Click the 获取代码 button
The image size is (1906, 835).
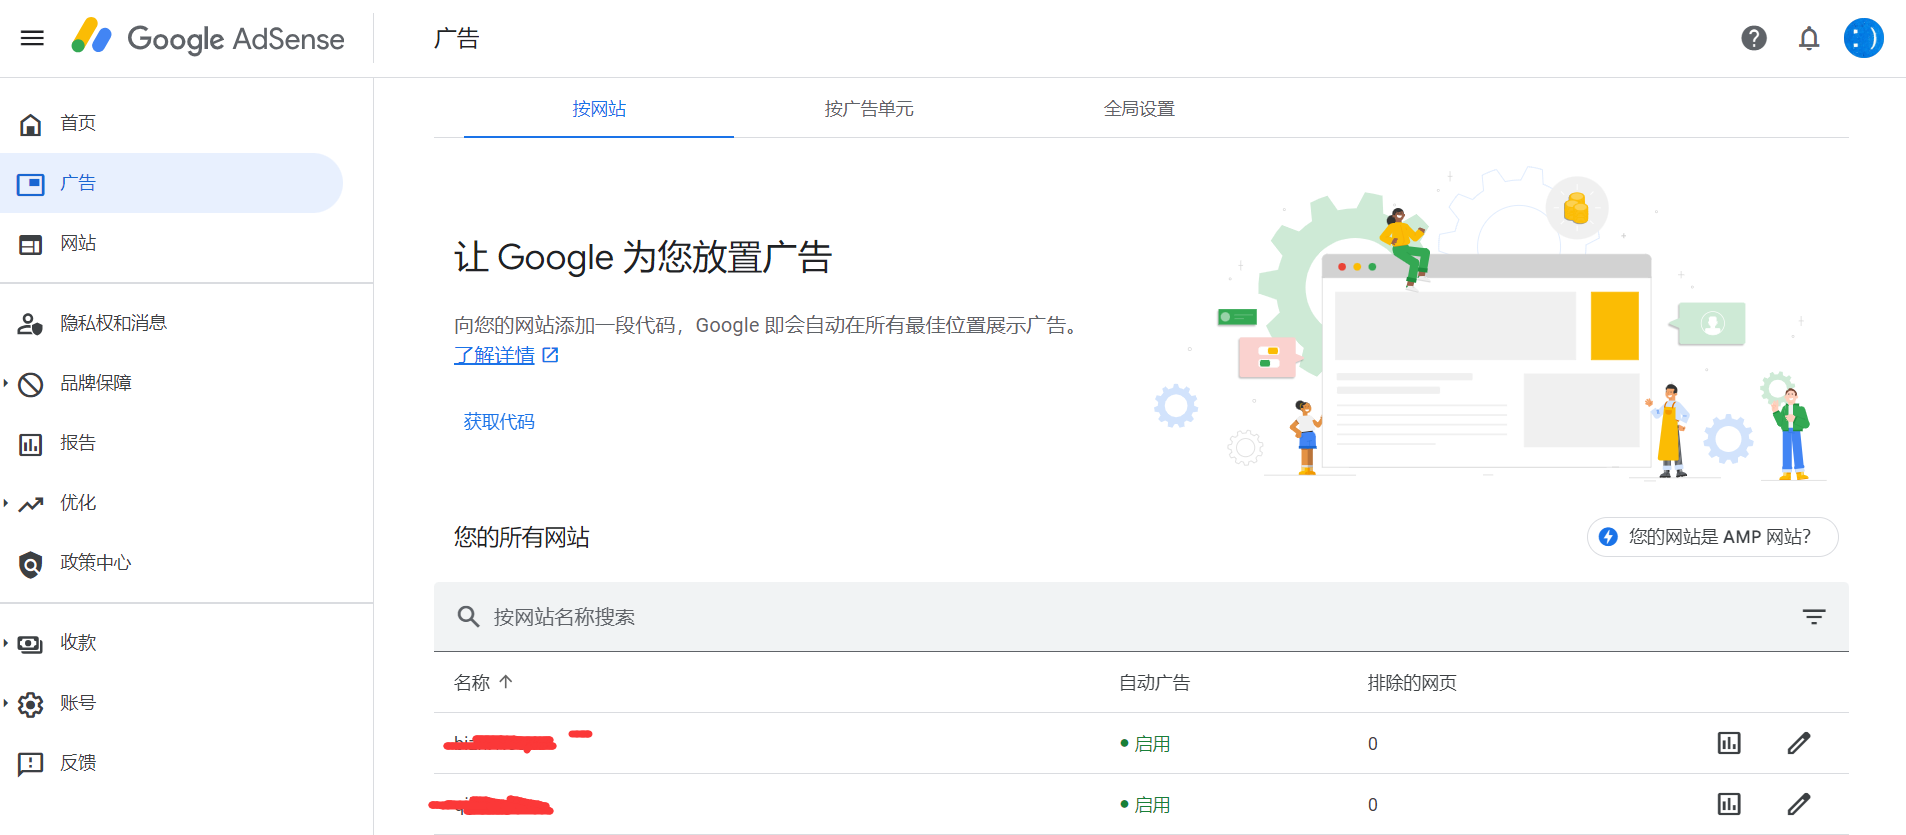pos(499,422)
